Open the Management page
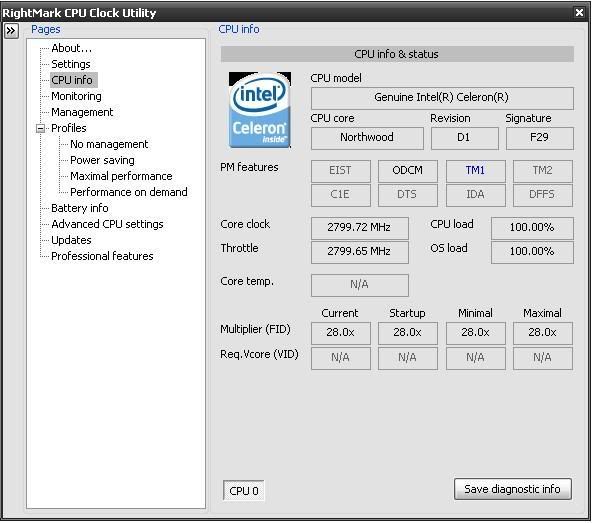Viewport: 592px width, 523px height. [x=82, y=112]
